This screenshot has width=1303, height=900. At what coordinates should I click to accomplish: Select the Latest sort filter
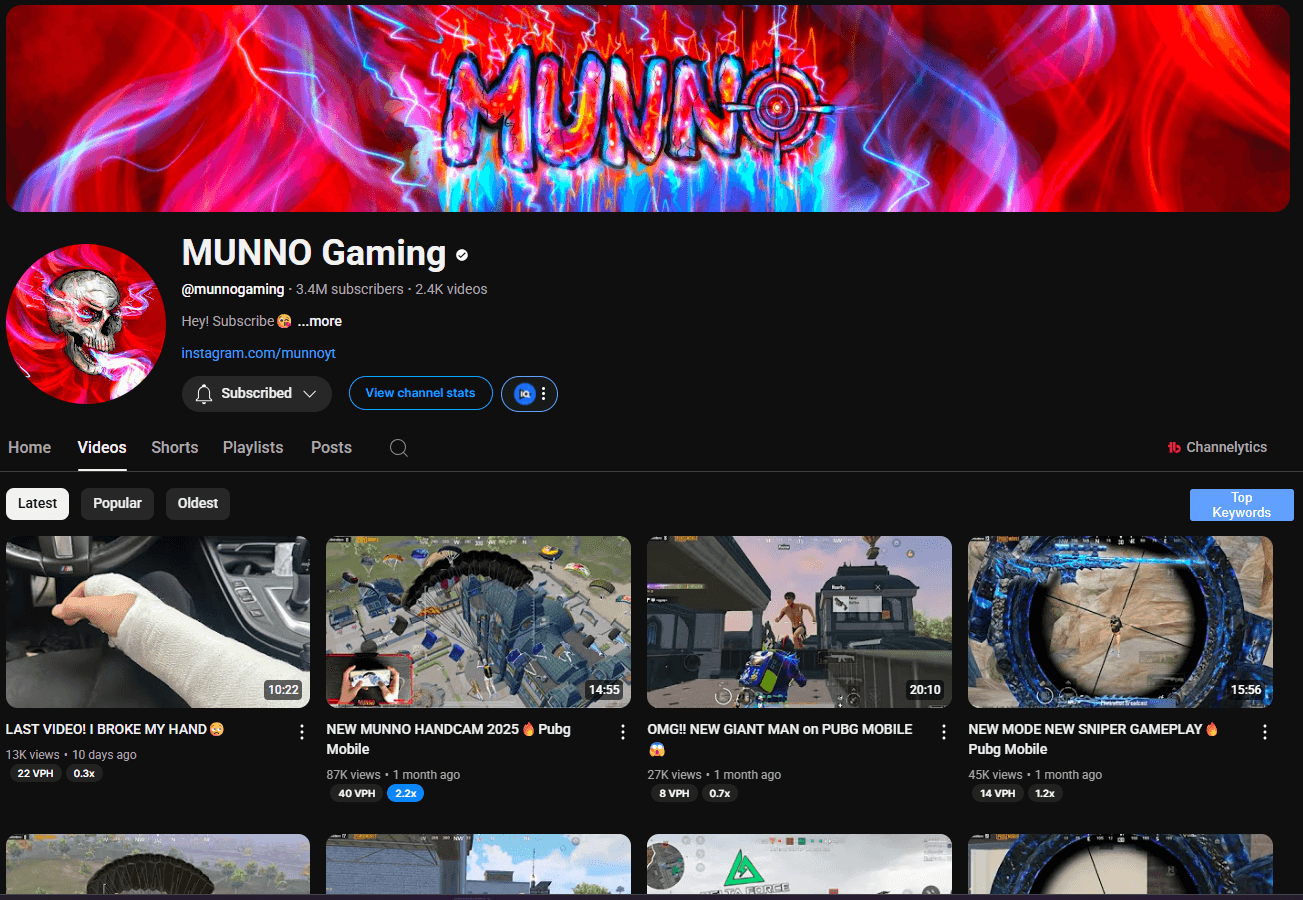(37, 504)
